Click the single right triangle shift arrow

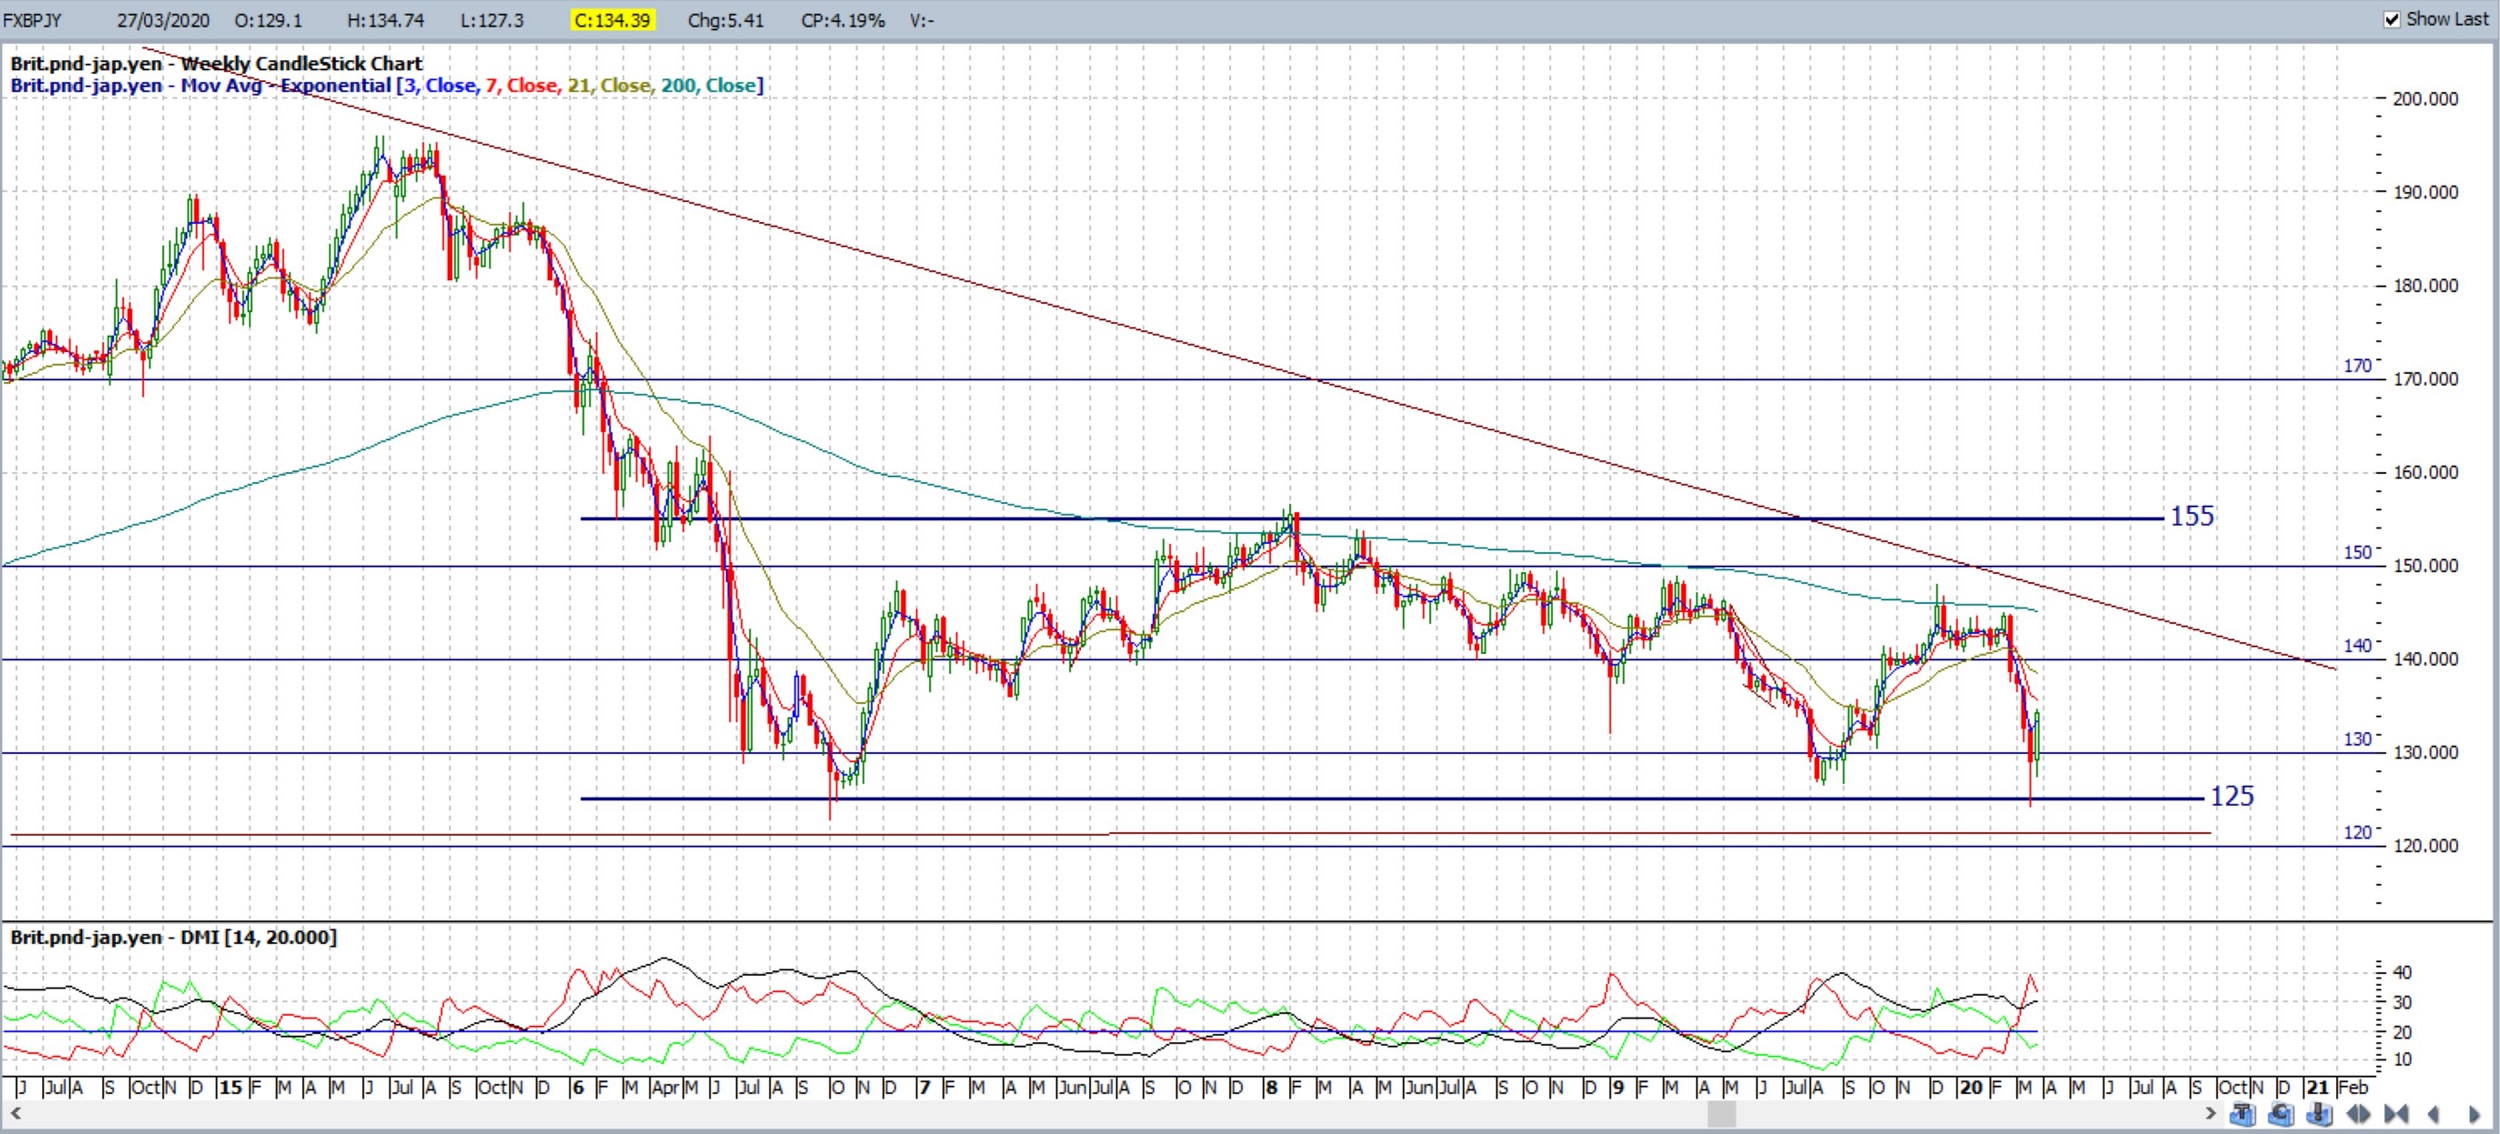click(2474, 1114)
